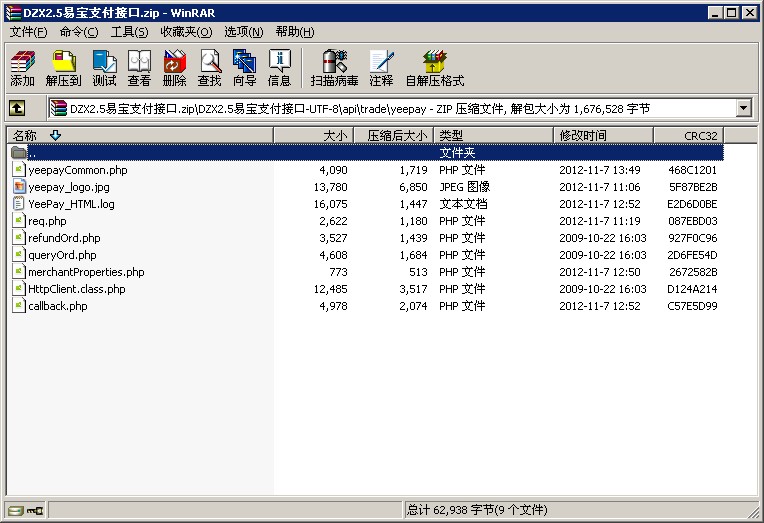Click yeepayCommon.php file name

78,170
